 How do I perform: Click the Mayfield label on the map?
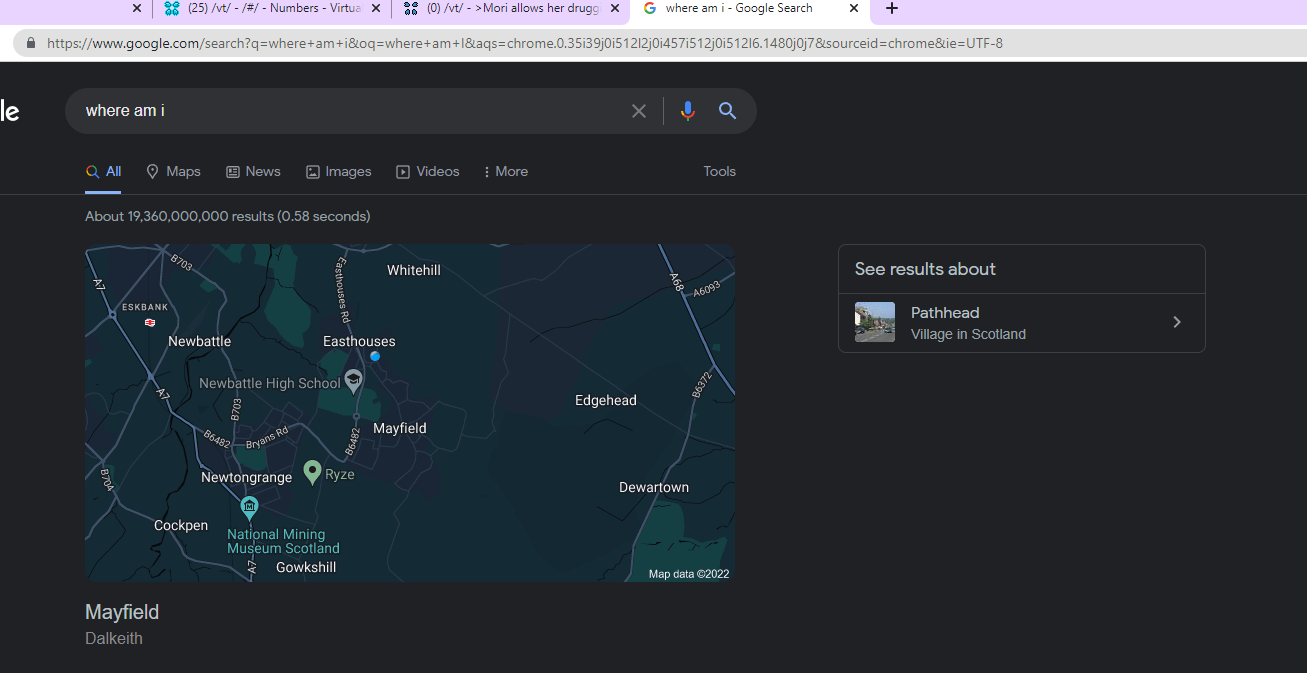[400, 429]
